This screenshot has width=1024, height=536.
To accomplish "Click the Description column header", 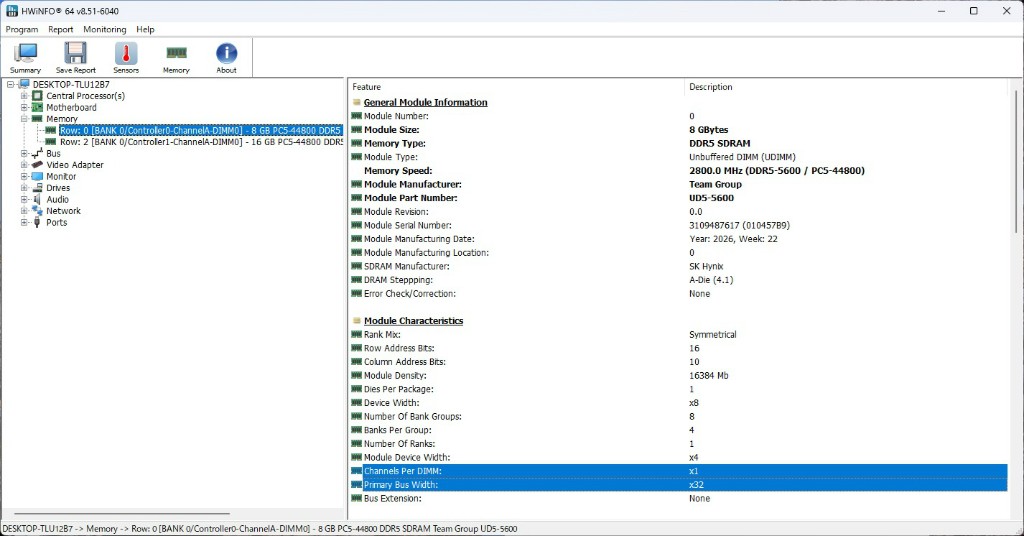I will click(x=846, y=87).
